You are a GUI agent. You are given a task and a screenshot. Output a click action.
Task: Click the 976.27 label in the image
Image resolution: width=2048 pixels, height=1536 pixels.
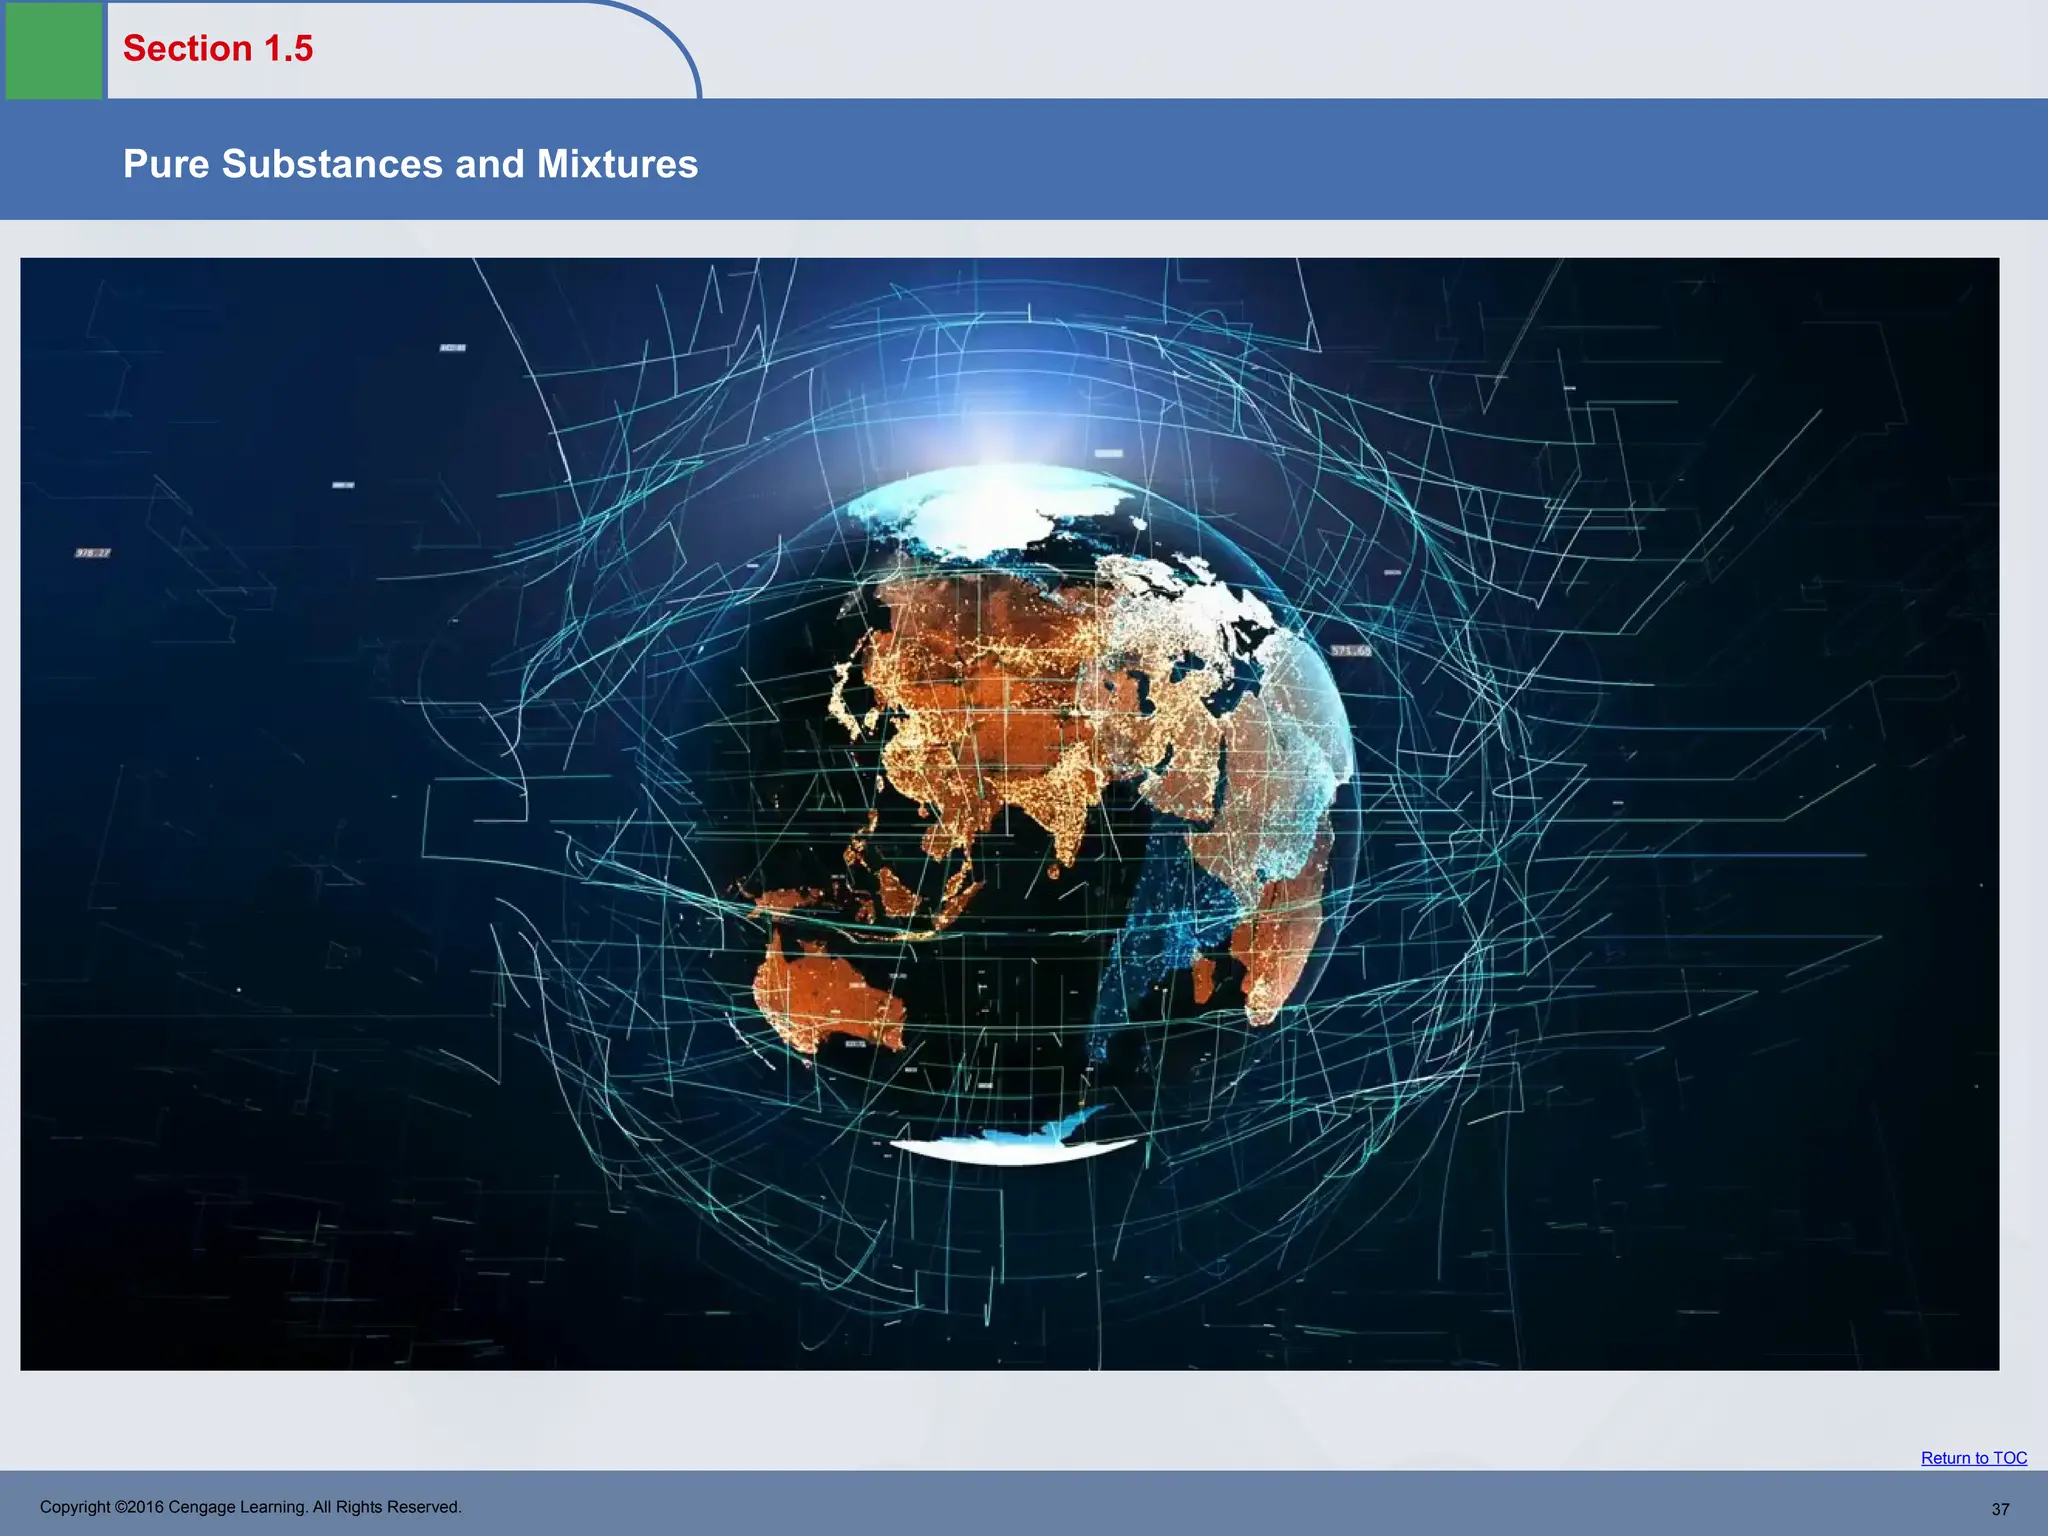pos(93,553)
